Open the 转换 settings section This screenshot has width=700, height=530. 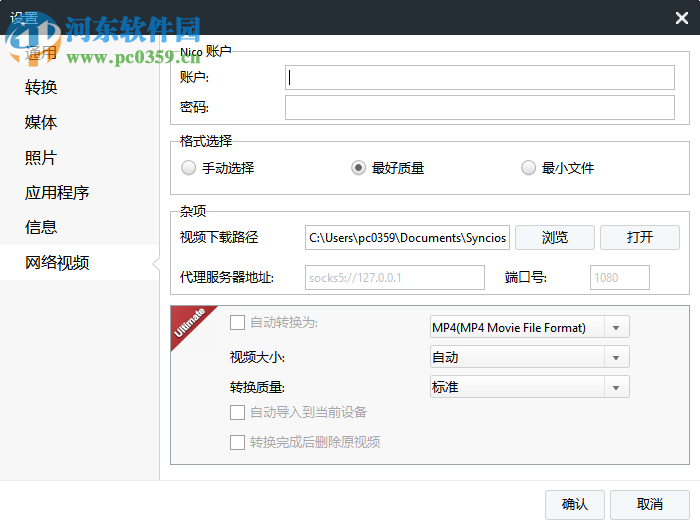tap(41, 87)
